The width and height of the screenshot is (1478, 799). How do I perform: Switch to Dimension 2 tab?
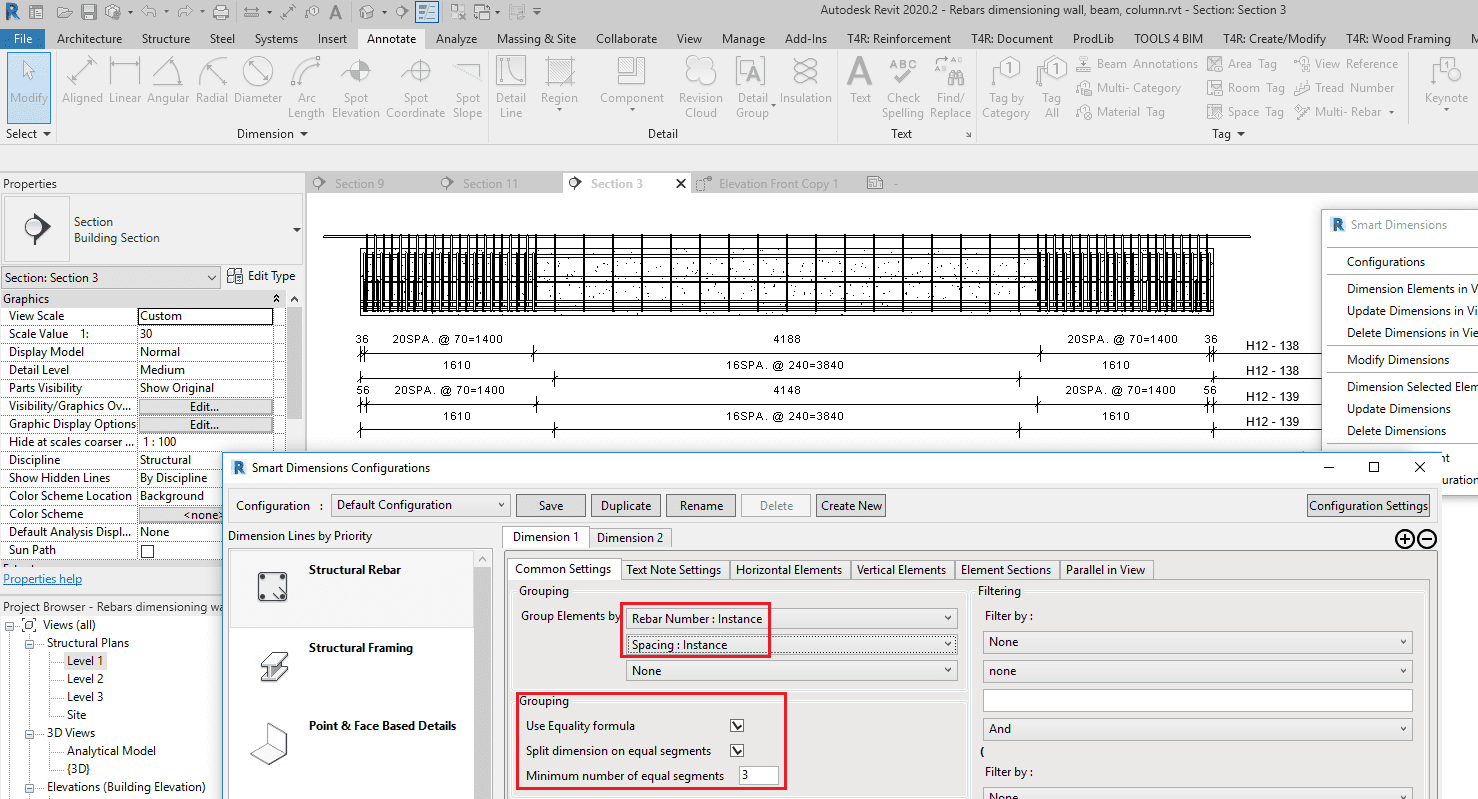[x=630, y=538]
